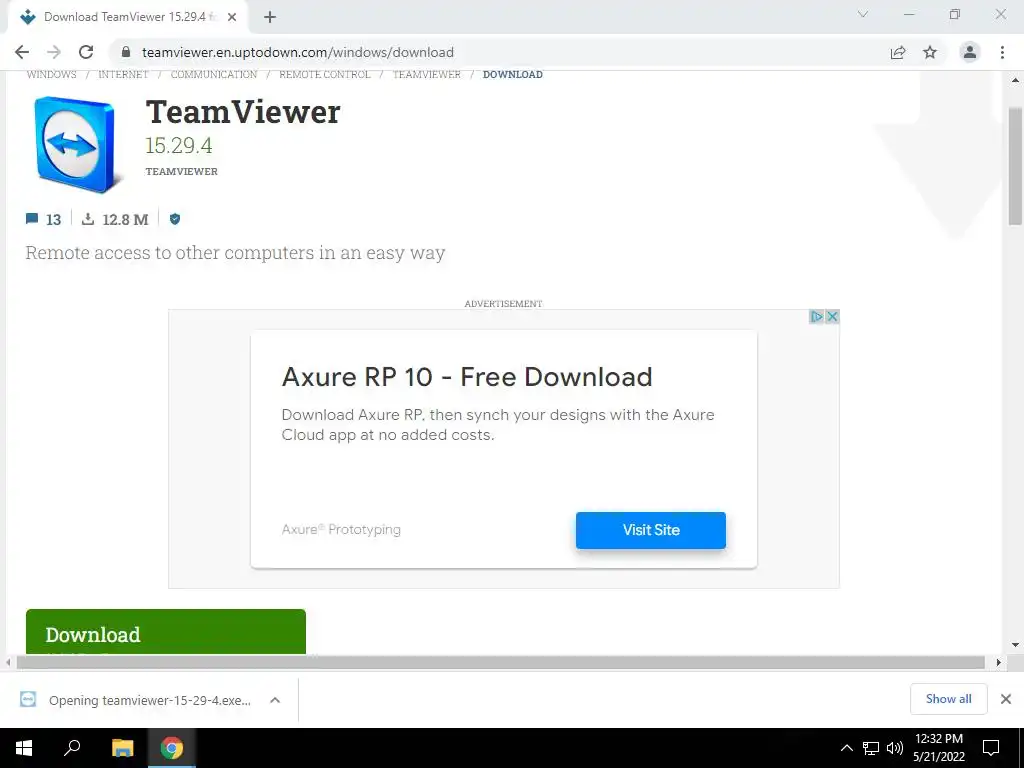Bookmark this page with the star
The height and width of the screenshot is (768, 1024).
(x=930, y=52)
